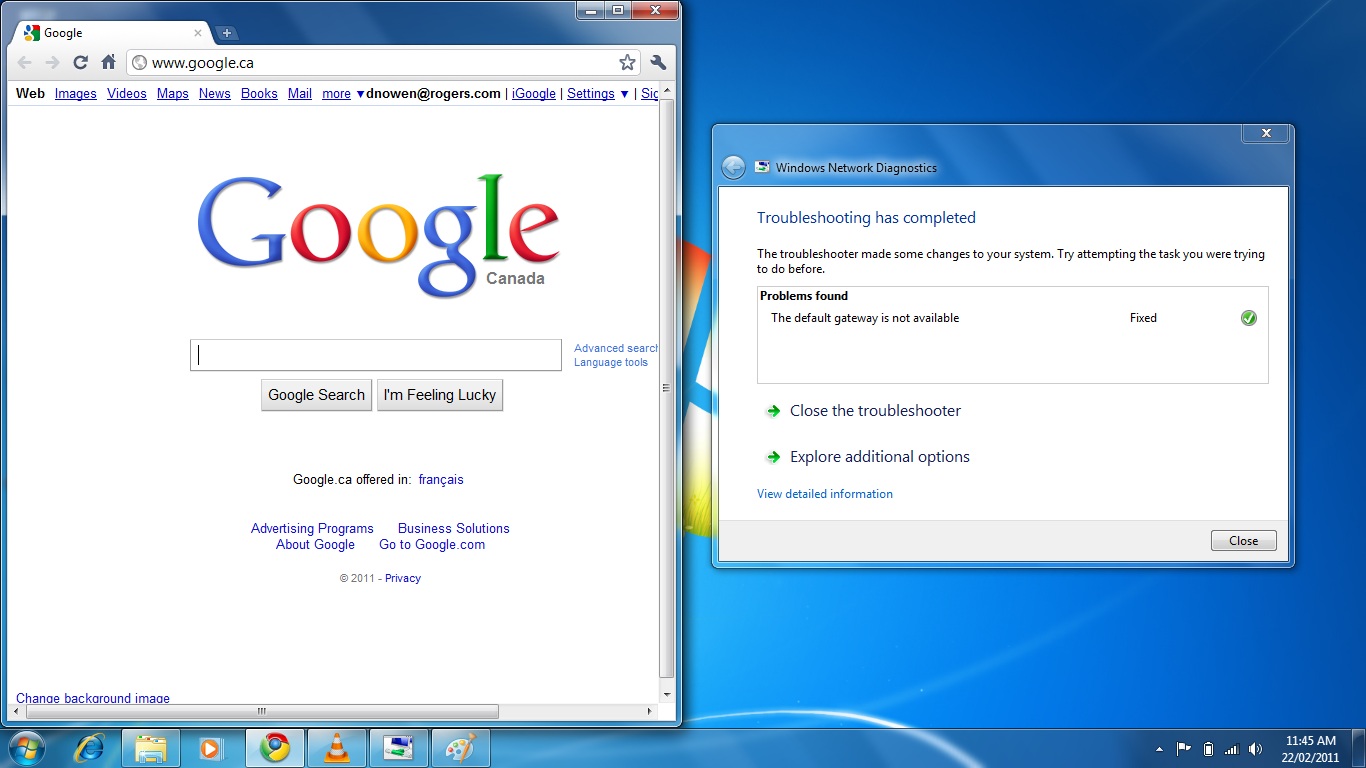Click the I'm Feeling Lucky button

pos(440,395)
